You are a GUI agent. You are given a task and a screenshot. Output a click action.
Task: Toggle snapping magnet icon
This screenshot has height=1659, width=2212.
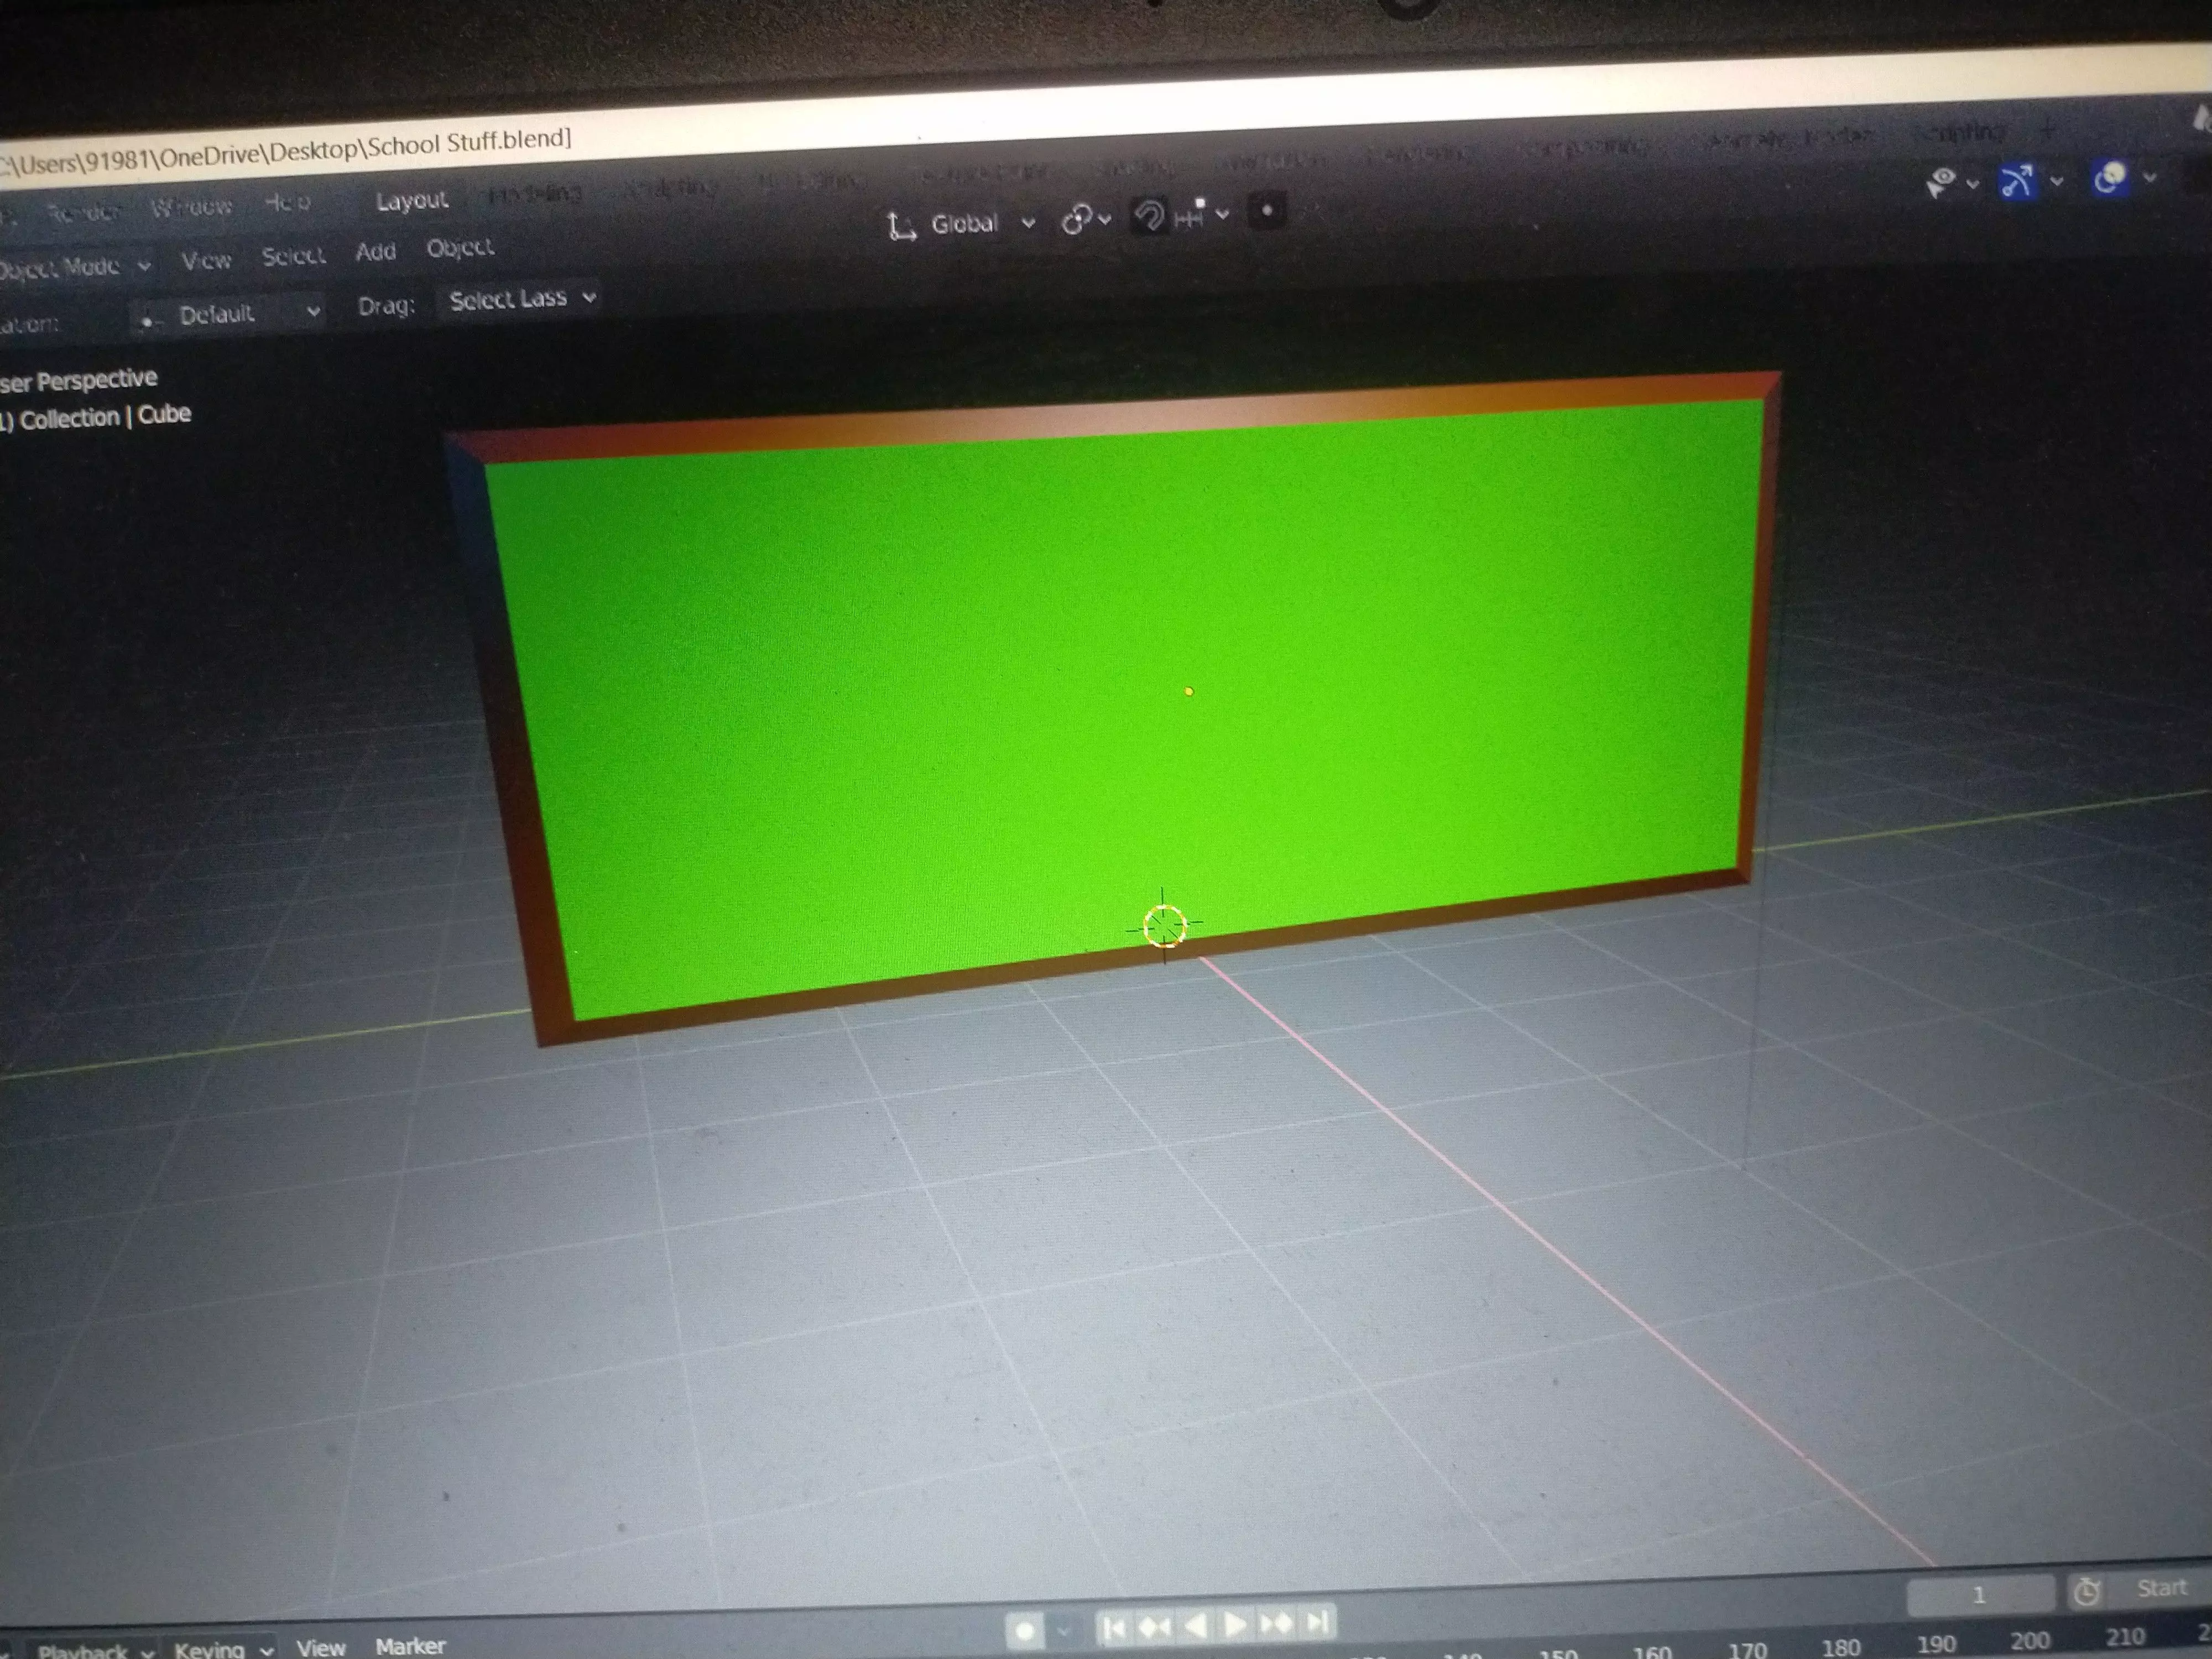point(1149,215)
